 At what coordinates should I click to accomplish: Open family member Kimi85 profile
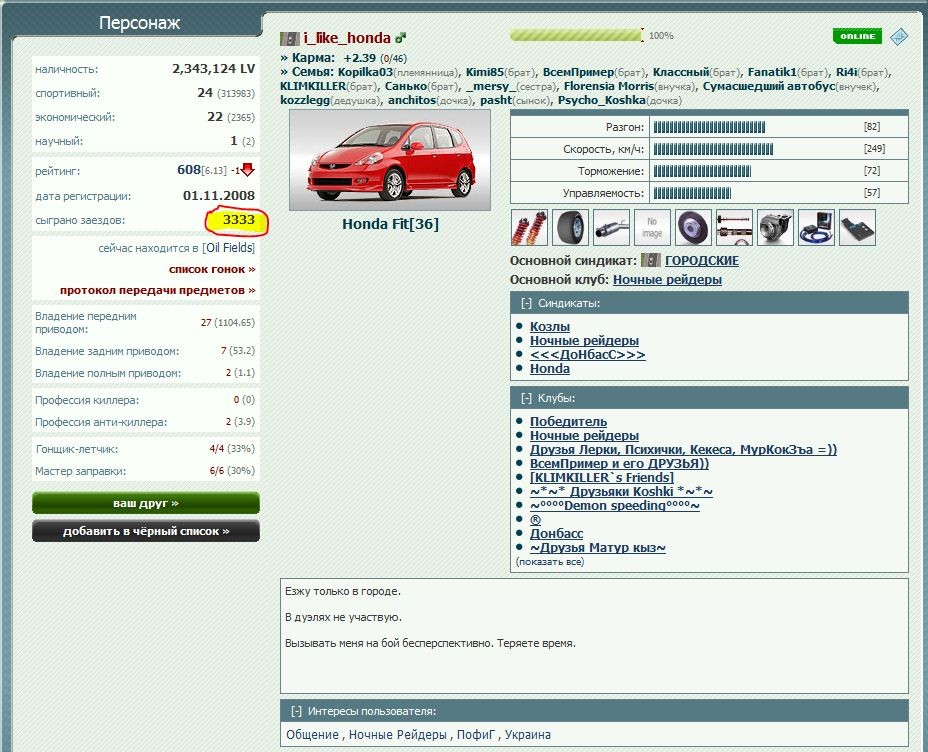click(x=485, y=72)
